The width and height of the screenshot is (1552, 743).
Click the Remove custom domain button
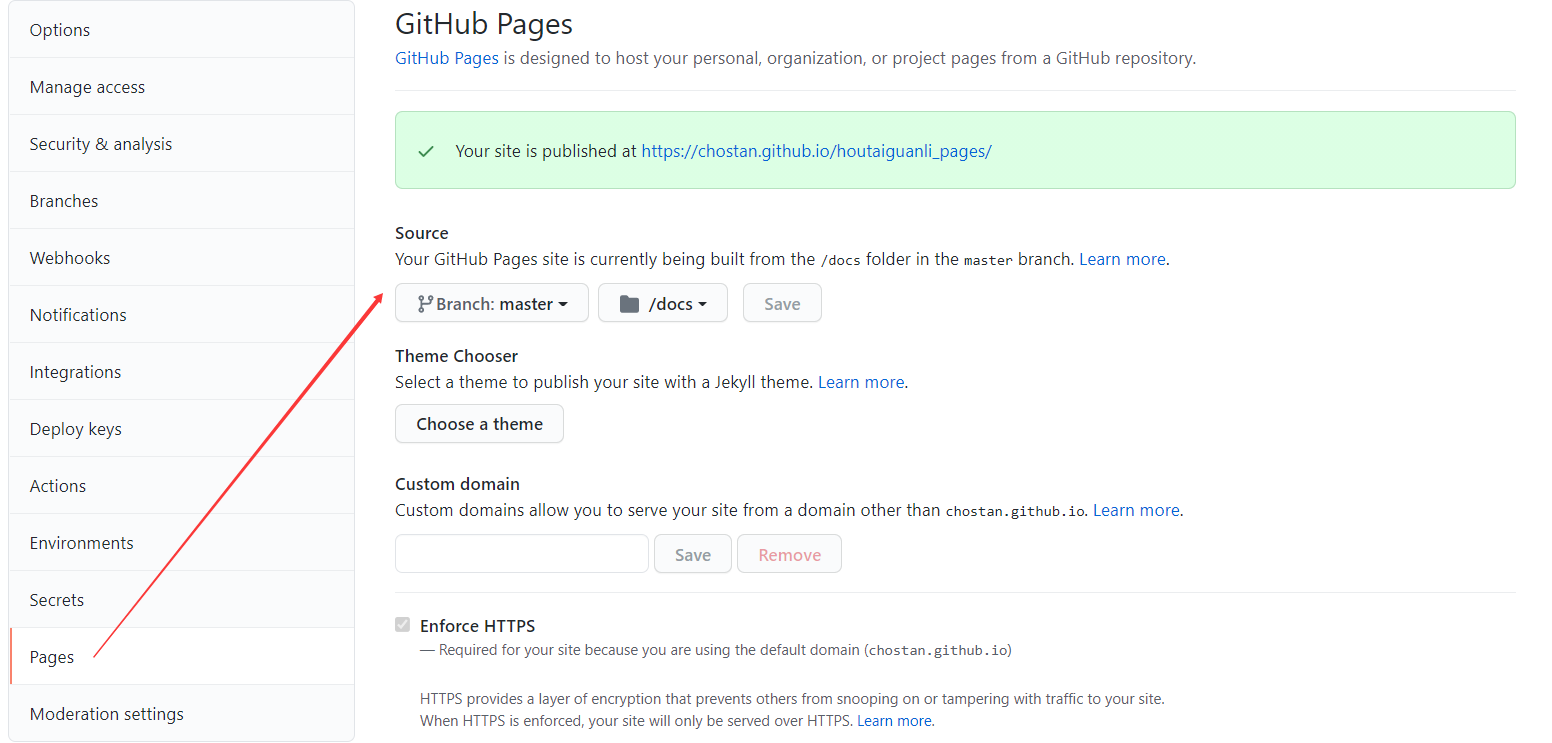pos(789,554)
